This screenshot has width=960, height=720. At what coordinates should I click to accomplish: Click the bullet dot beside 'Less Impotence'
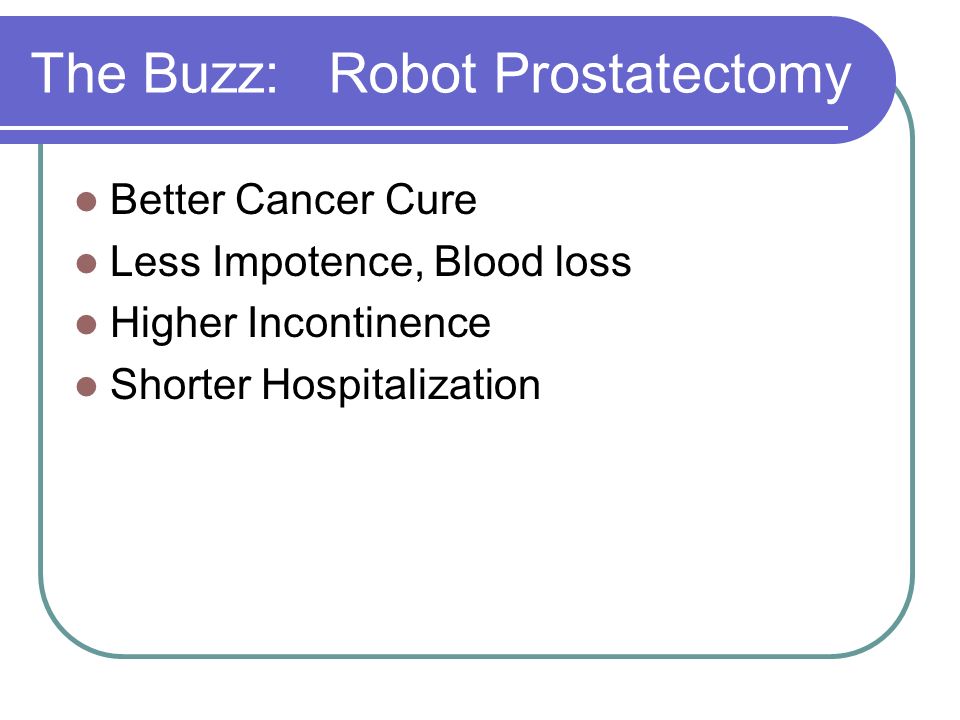87,264
